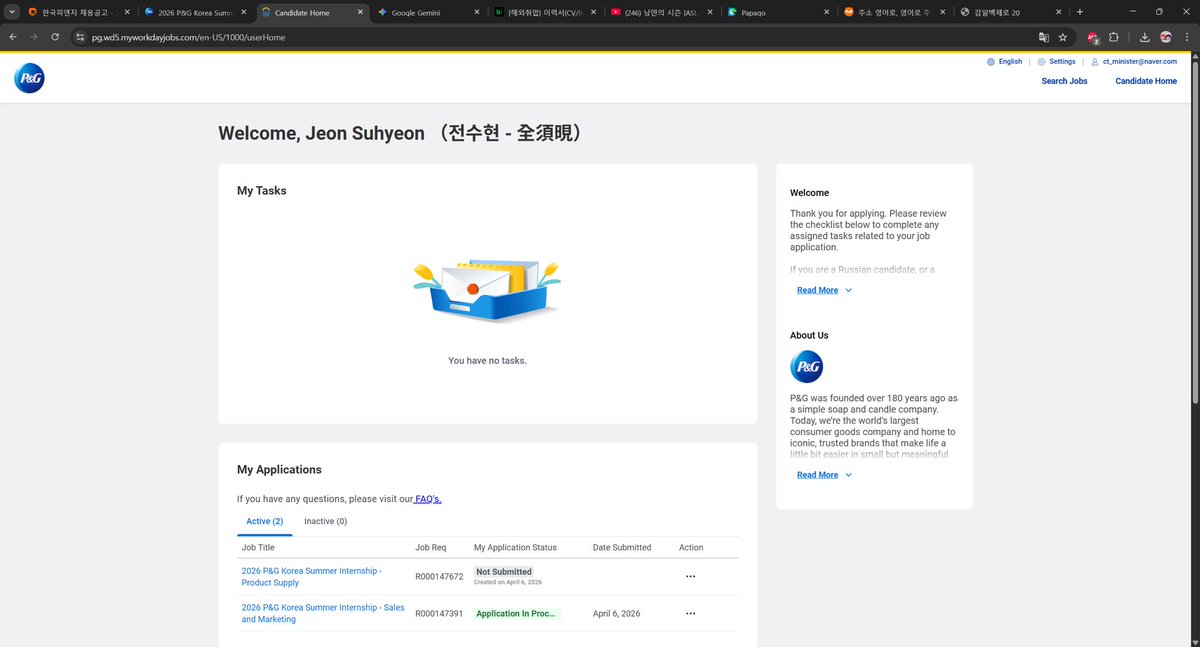The height and width of the screenshot is (647, 1200).
Task: Click the Application In Process status badge
Action: (517, 614)
